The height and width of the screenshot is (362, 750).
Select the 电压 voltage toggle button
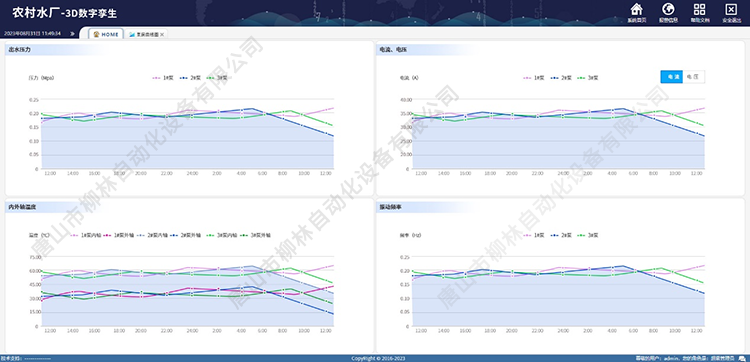[x=693, y=77]
